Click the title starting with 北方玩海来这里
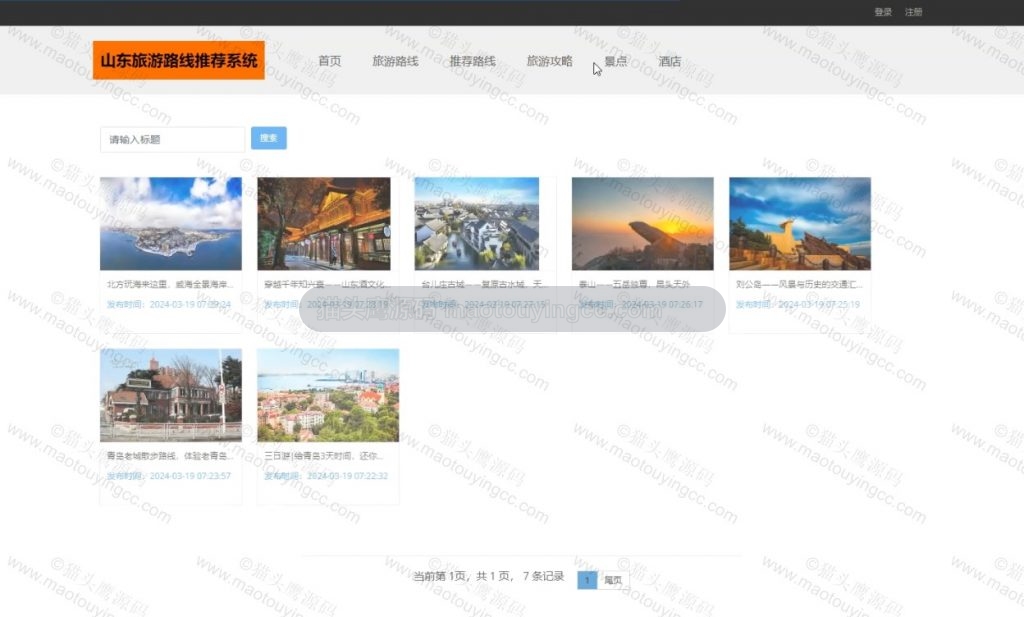 click(170, 284)
